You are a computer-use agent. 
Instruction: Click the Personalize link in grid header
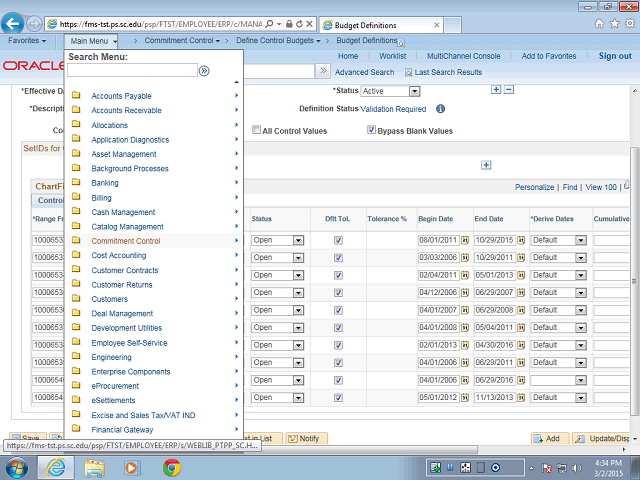pos(534,187)
